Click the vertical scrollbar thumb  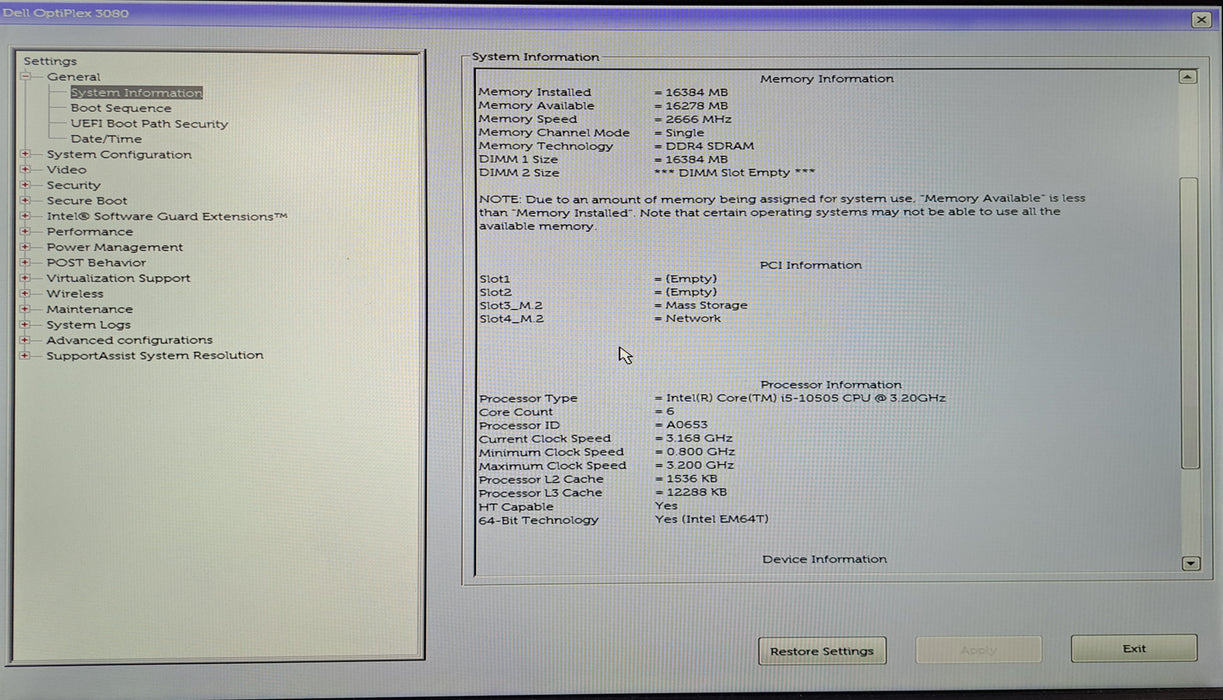tap(1189, 324)
